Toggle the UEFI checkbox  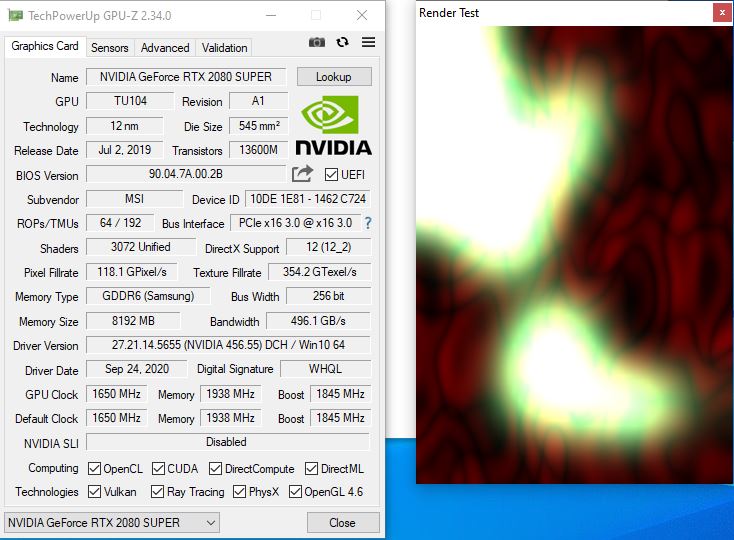(x=331, y=175)
